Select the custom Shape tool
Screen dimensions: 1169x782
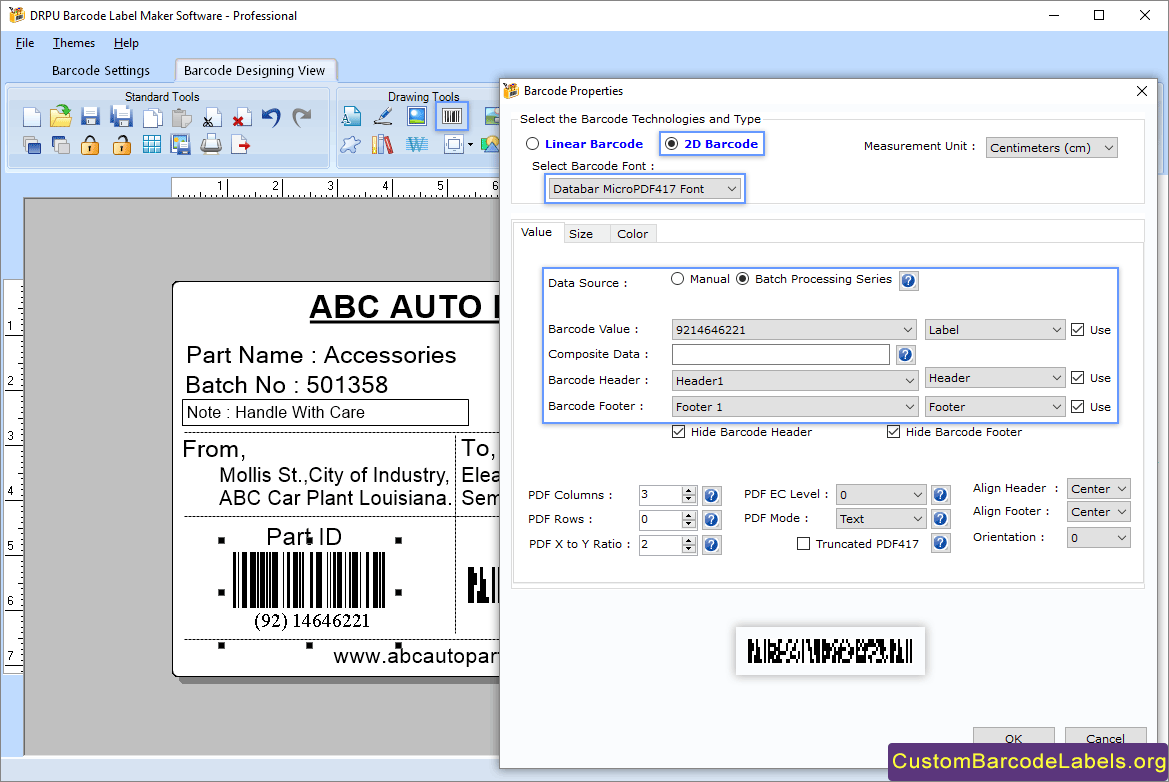(x=350, y=145)
